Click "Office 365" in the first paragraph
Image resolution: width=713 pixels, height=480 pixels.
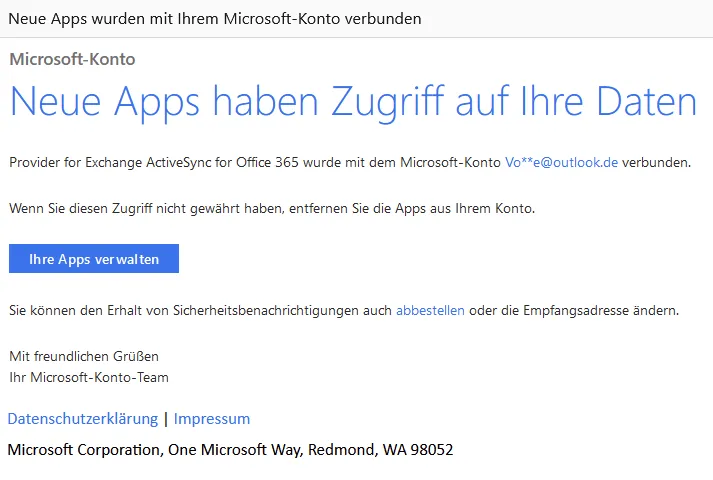(x=267, y=162)
